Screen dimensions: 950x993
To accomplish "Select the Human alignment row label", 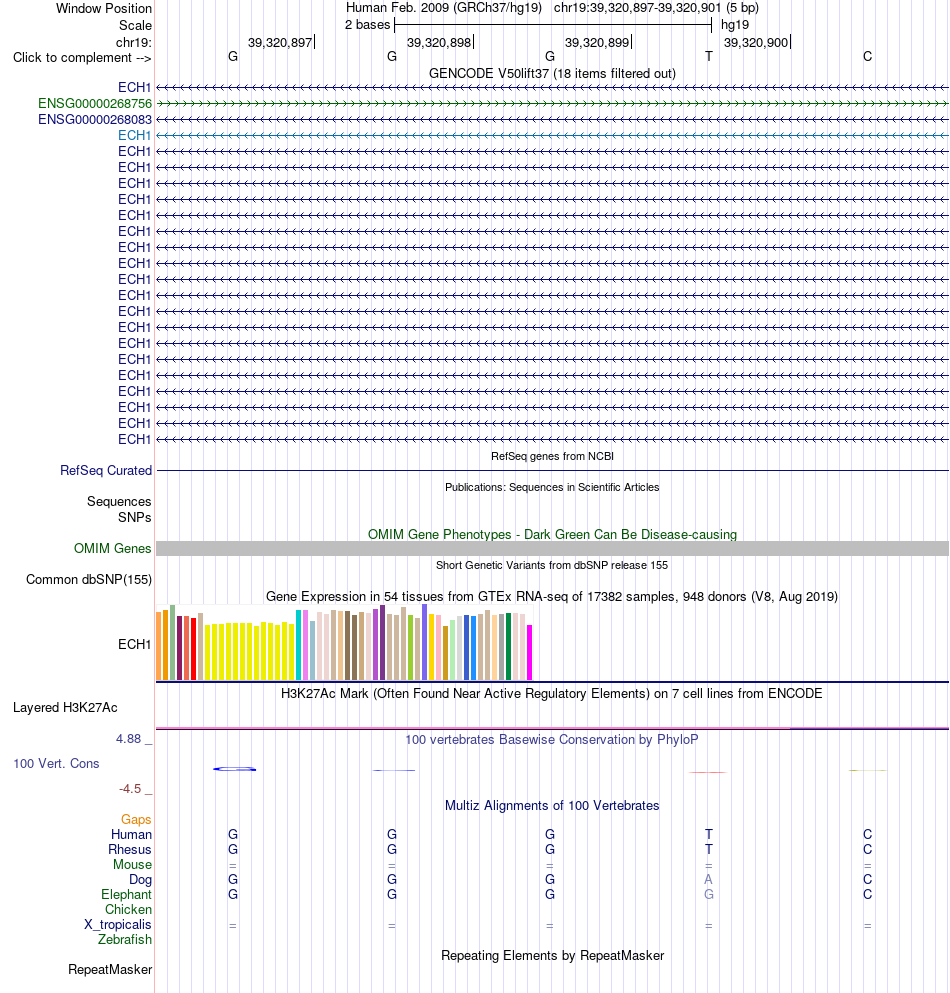I will [x=131, y=835].
